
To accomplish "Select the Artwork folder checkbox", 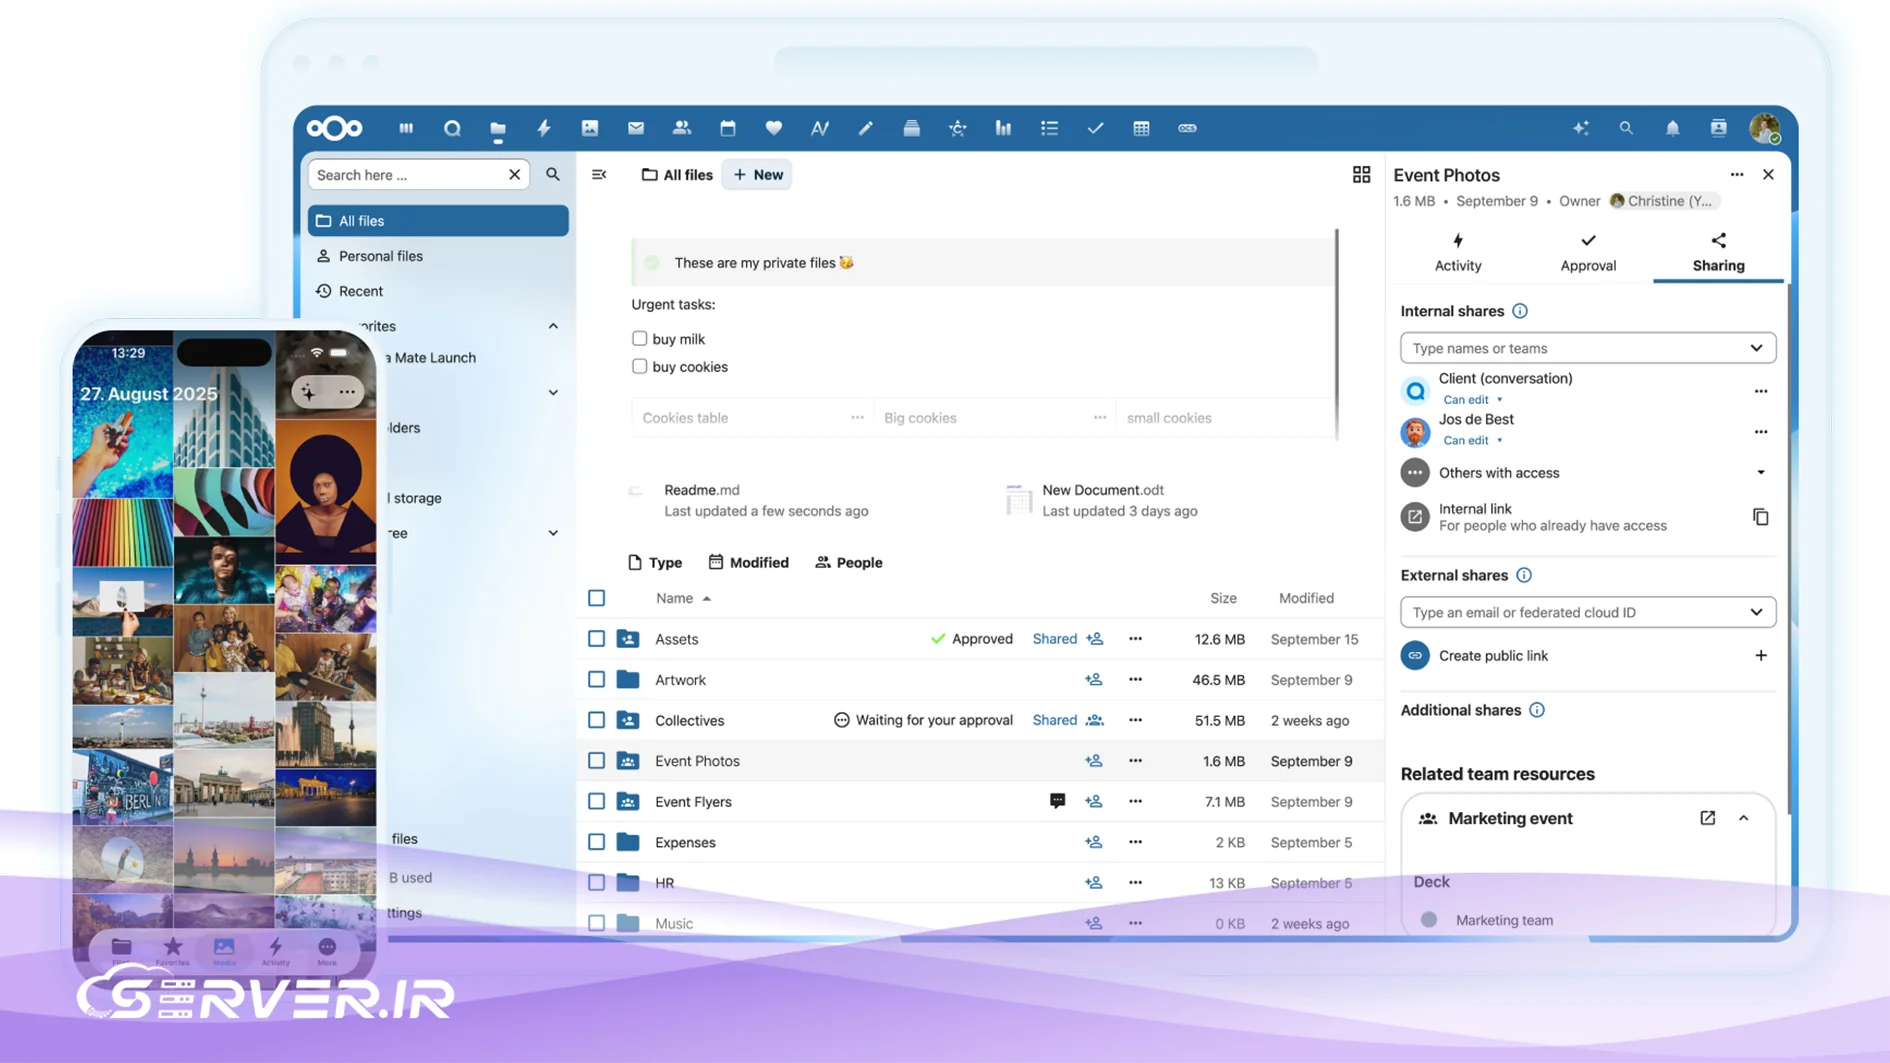I will click(x=596, y=680).
